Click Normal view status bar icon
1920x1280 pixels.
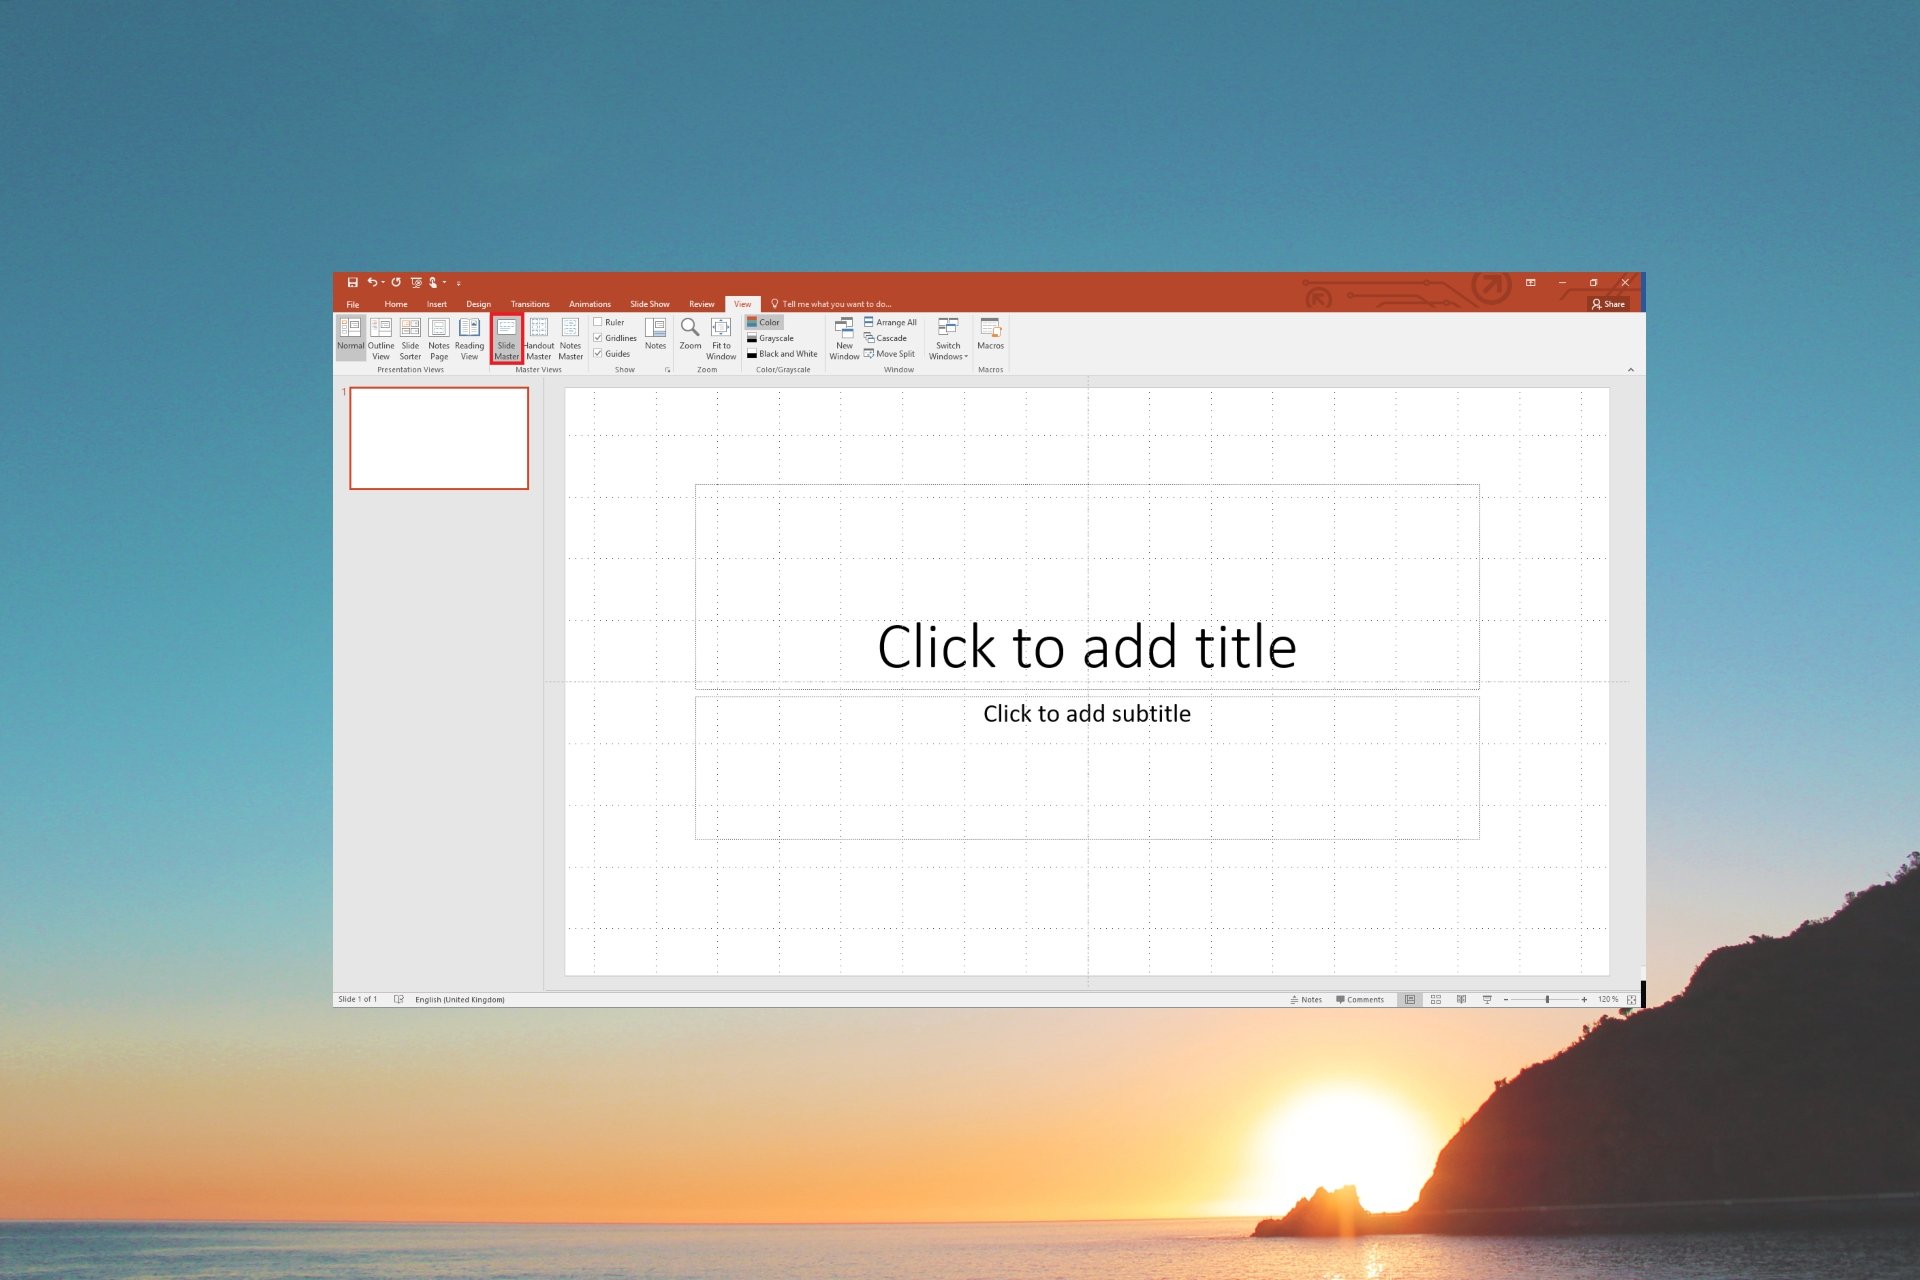(x=1410, y=999)
